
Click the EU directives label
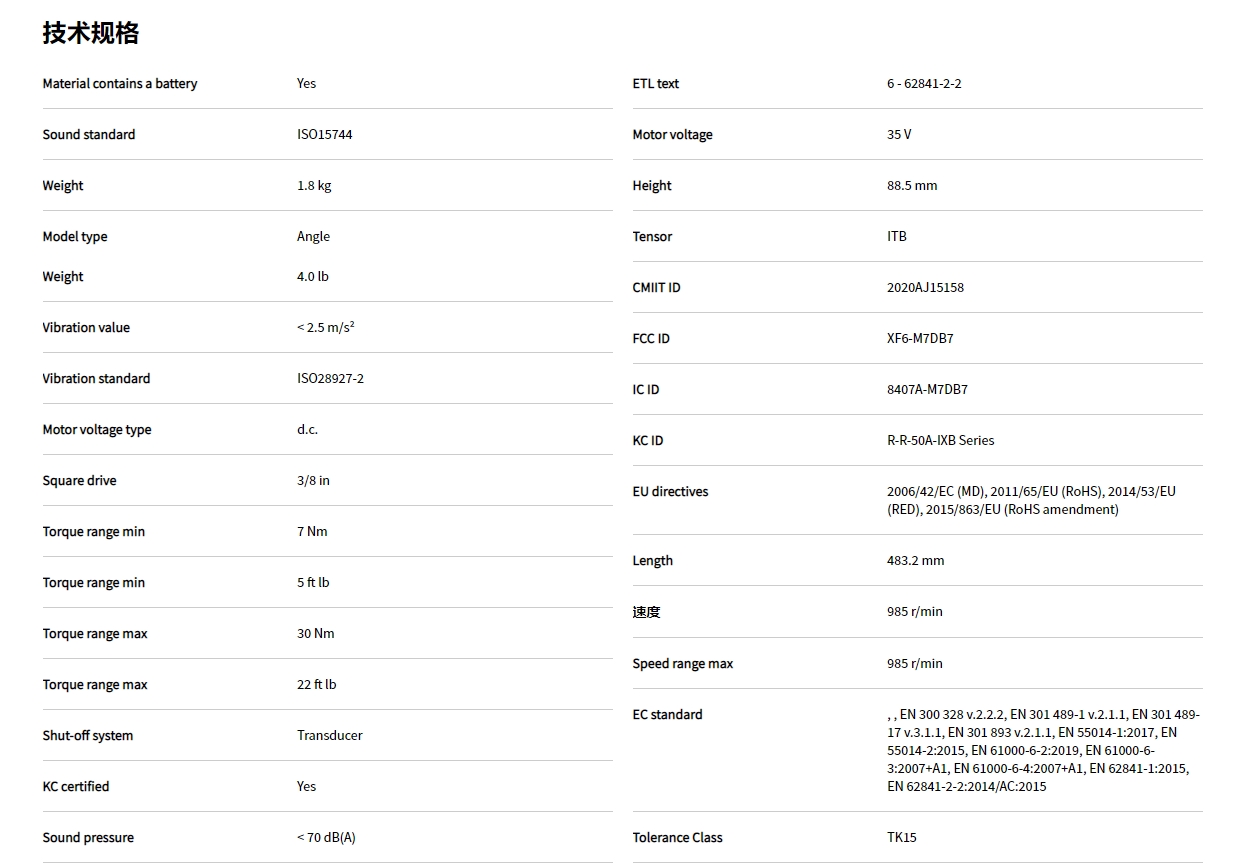pos(670,492)
